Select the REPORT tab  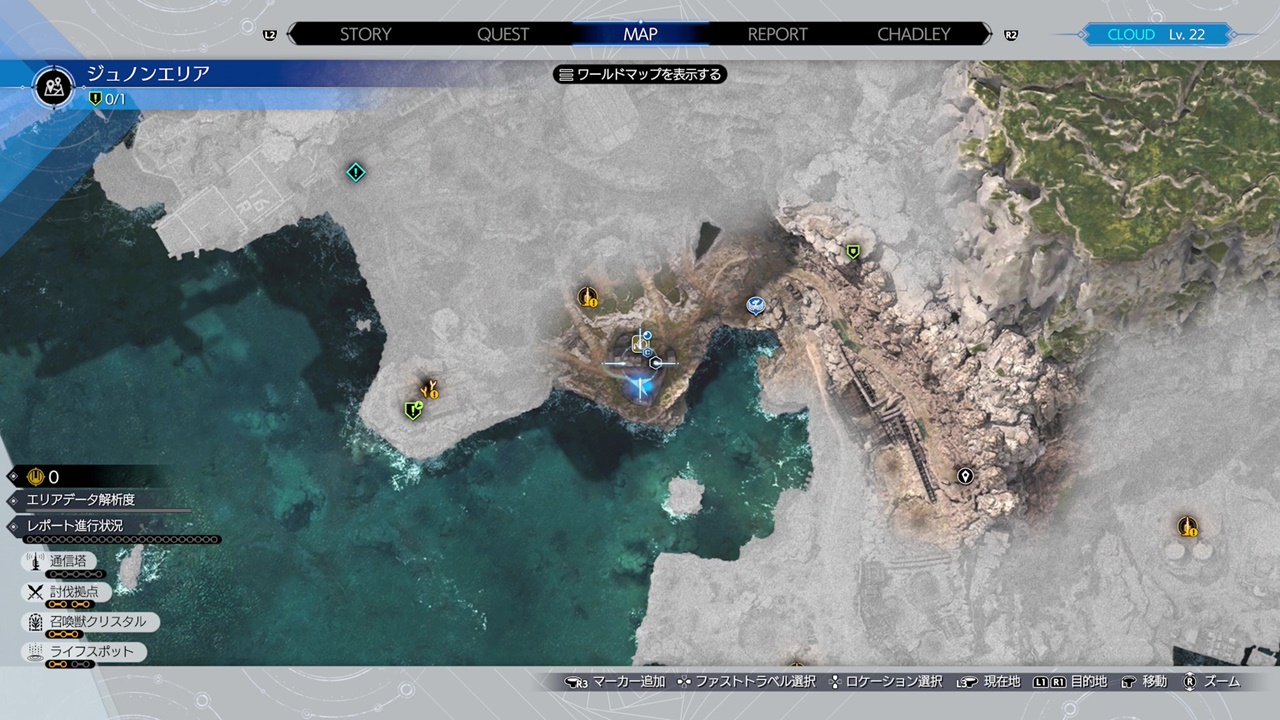(777, 34)
